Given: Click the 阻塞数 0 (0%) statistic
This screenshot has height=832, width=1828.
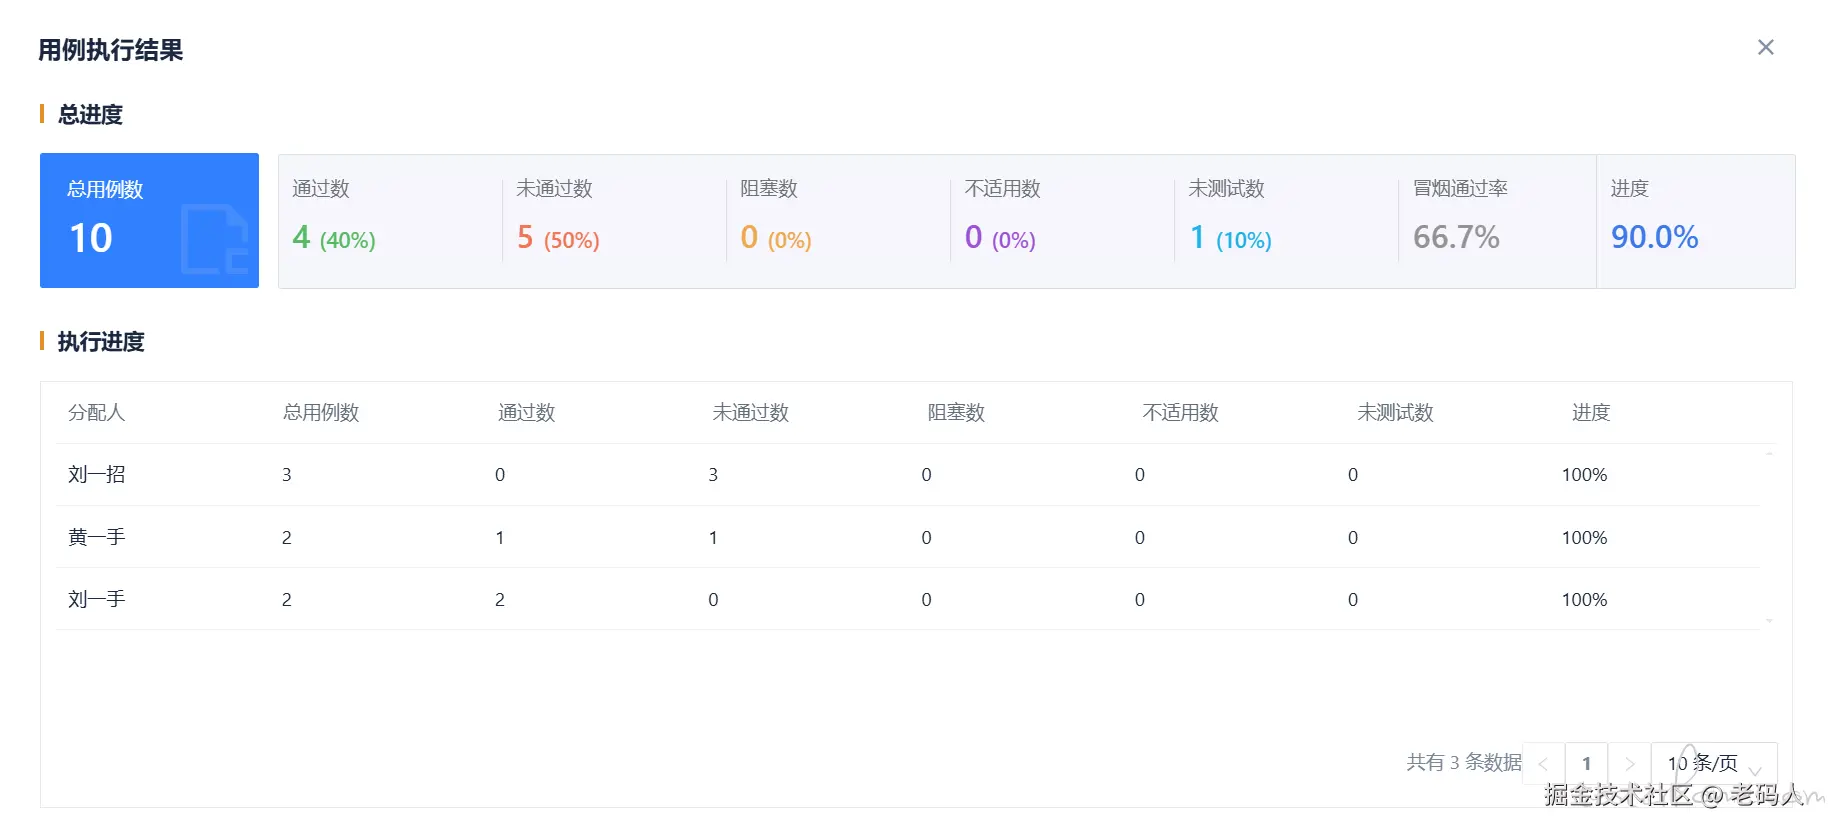Looking at the screenshot, I should 776,238.
